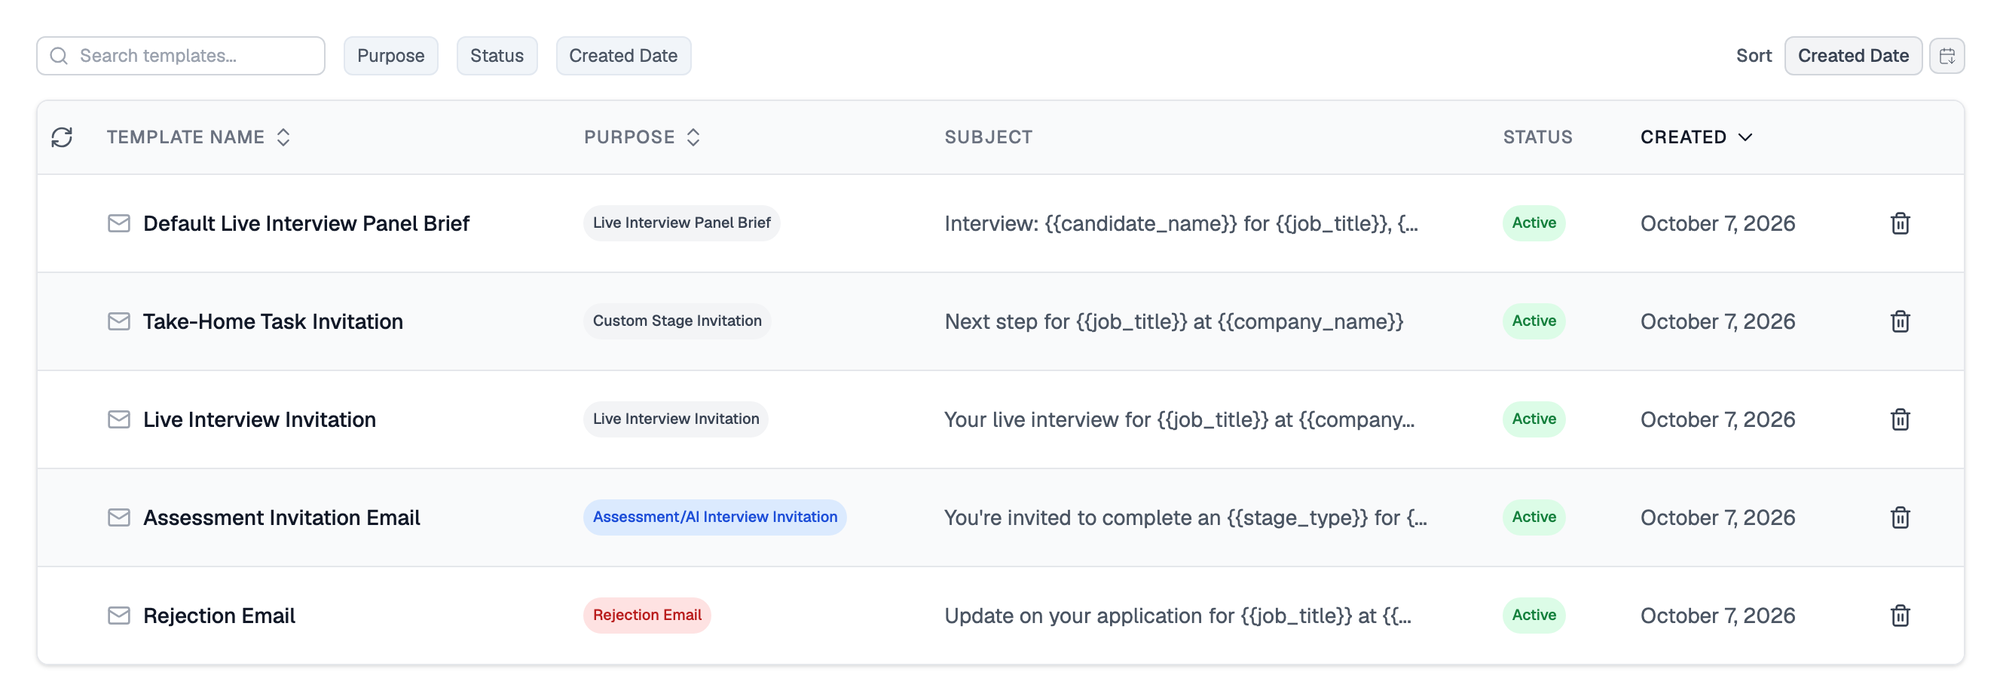The width and height of the screenshot is (2000, 700).
Task: Click the STATUS column header
Action: point(1537,137)
